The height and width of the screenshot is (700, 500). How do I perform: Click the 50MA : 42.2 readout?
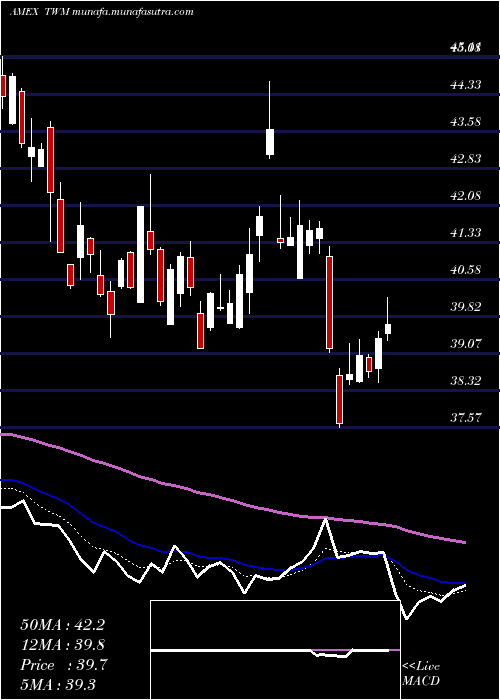tap(62, 625)
